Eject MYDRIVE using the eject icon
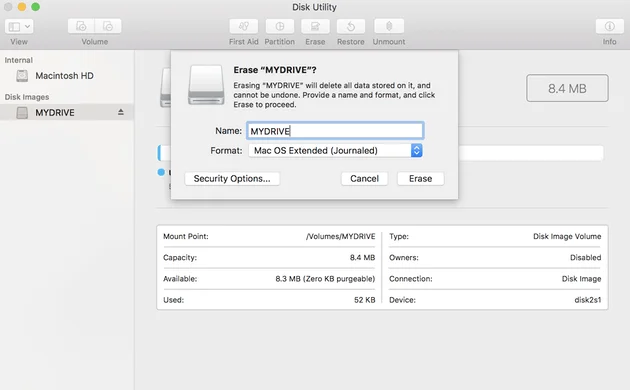 [121, 112]
